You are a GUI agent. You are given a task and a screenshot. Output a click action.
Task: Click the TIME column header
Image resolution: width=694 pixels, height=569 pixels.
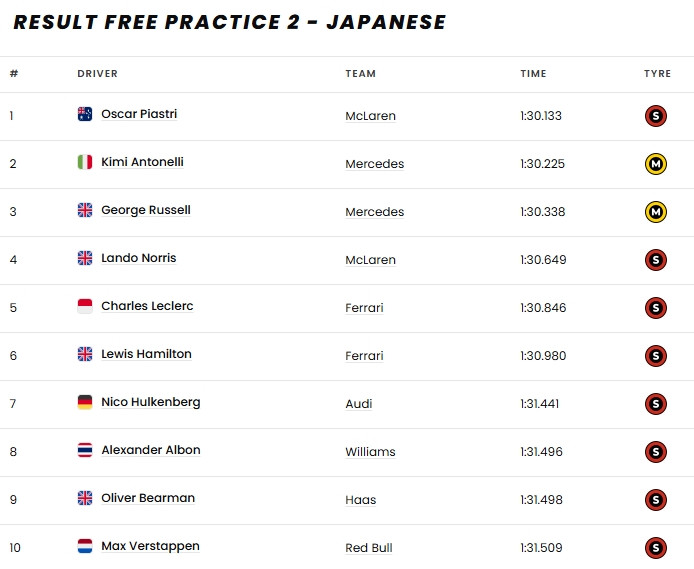pyautogui.click(x=533, y=74)
